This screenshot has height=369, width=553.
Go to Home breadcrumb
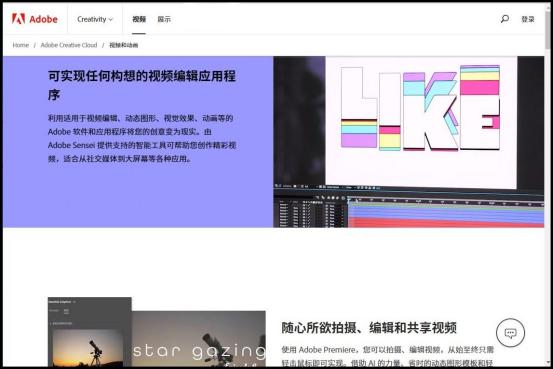tap(21, 45)
